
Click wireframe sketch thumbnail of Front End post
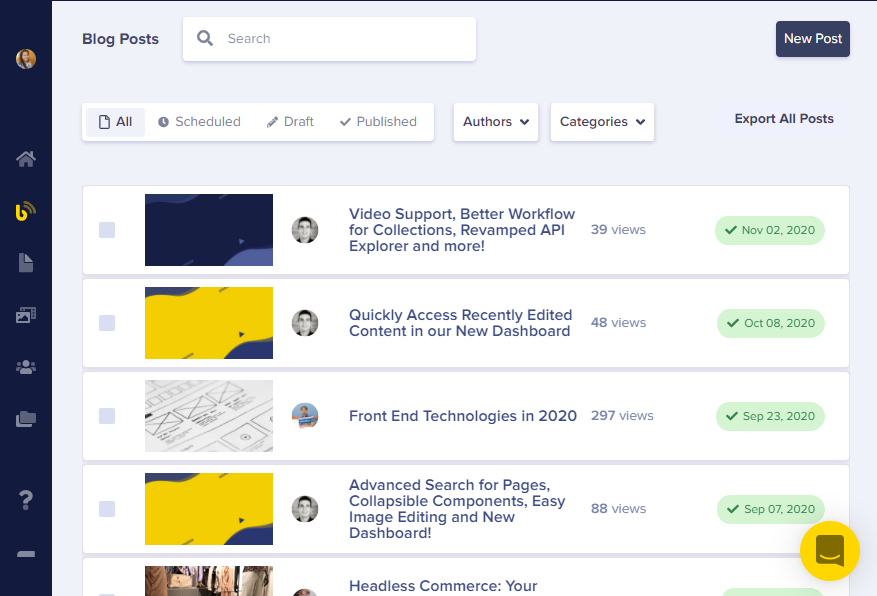pyautogui.click(x=209, y=416)
